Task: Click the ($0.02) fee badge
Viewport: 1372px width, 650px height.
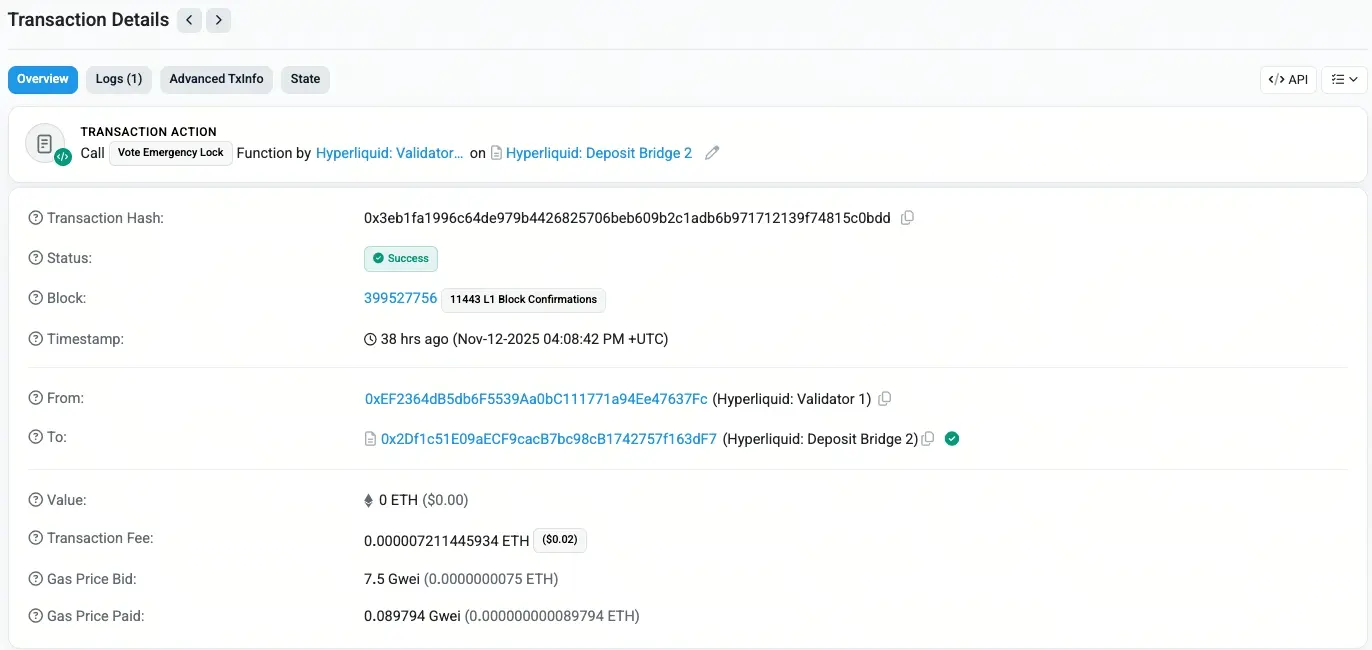Action: (560, 540)
